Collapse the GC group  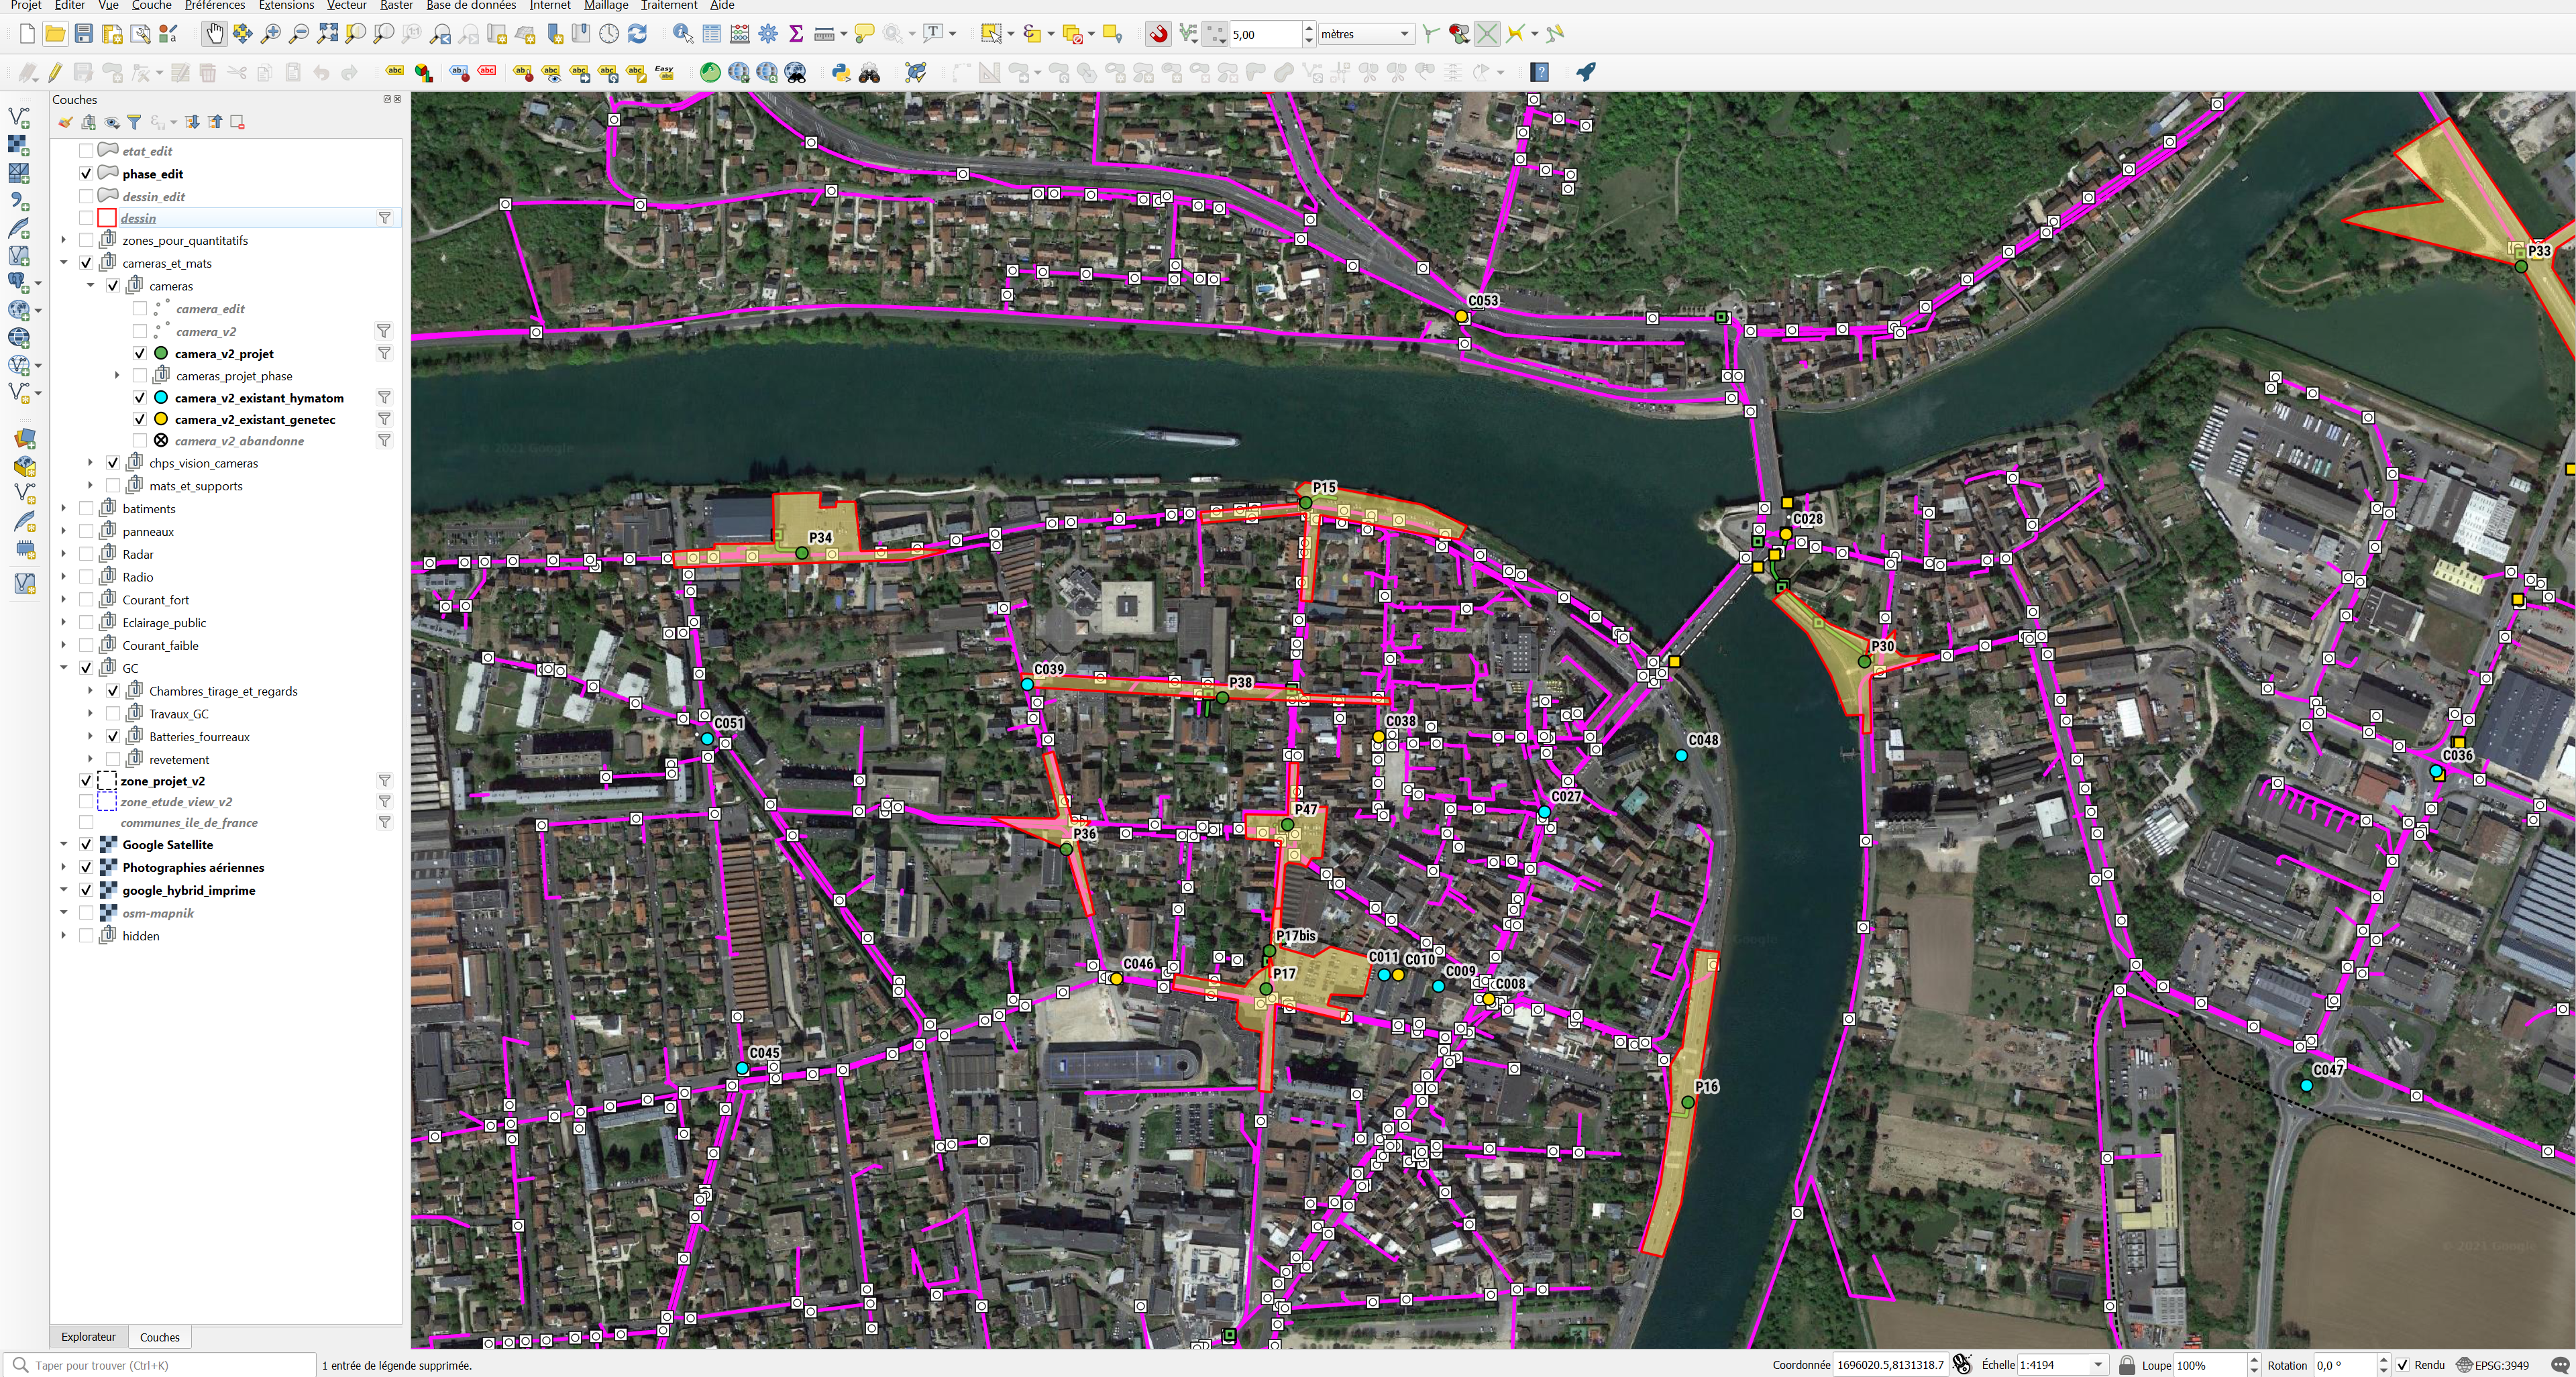64,668
